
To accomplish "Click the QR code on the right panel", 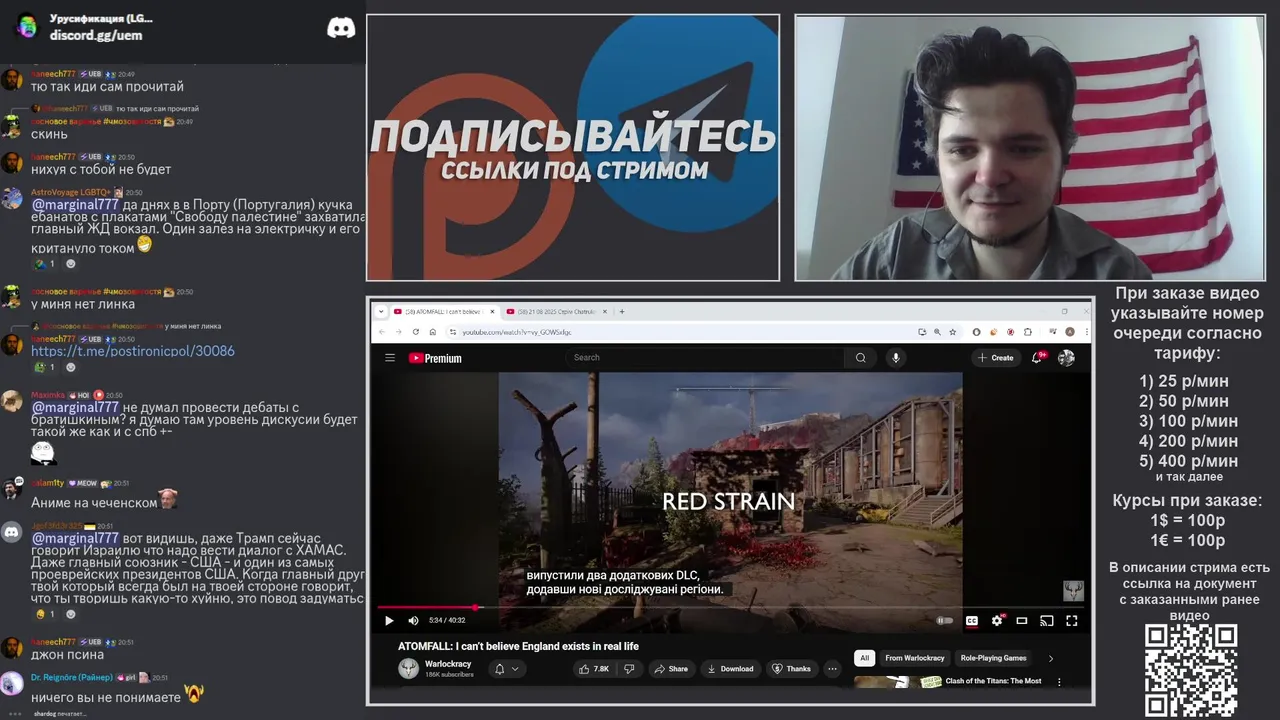I will tap(1191, 670).
